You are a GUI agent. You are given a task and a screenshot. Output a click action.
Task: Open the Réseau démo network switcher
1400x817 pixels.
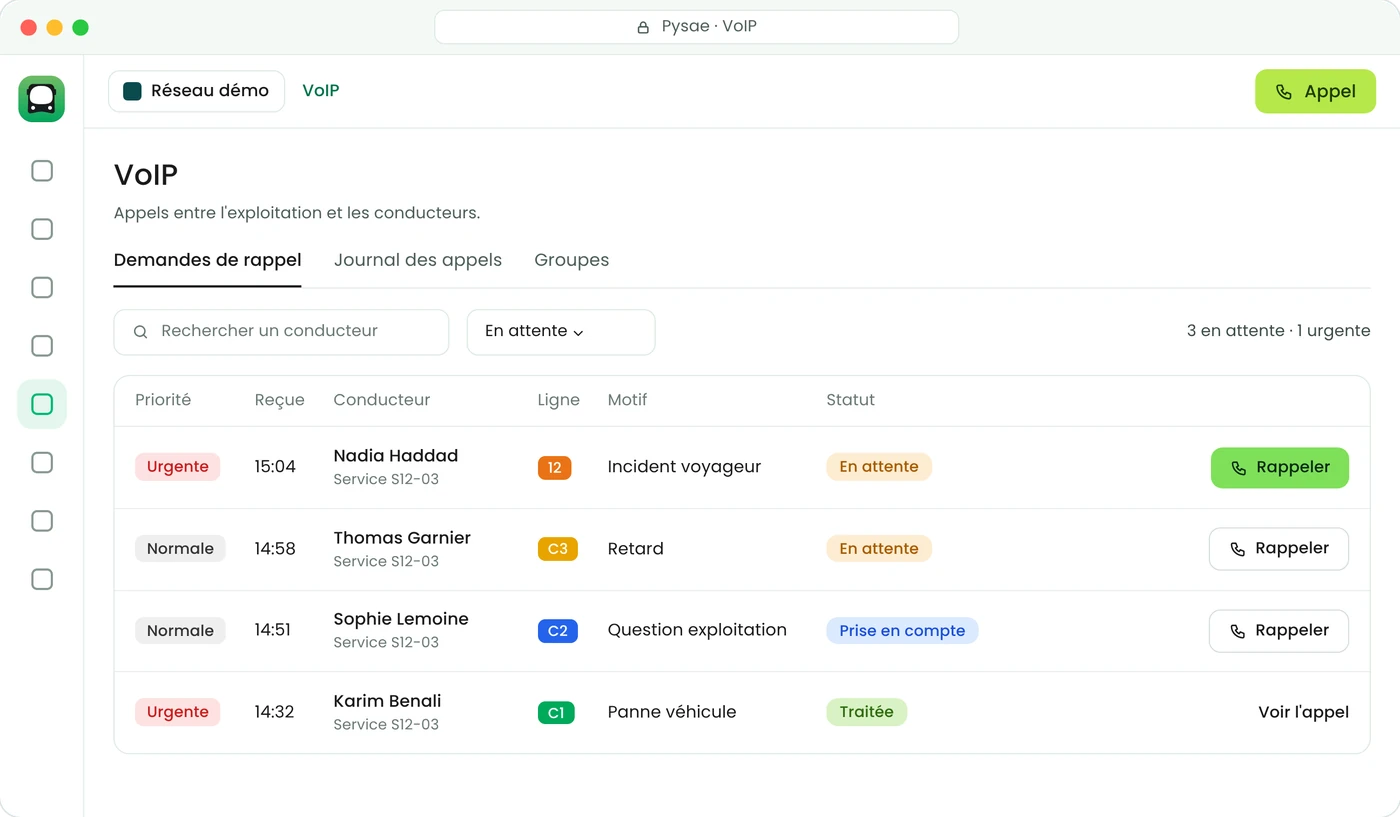pyautogui.click(x=196, y=91)
